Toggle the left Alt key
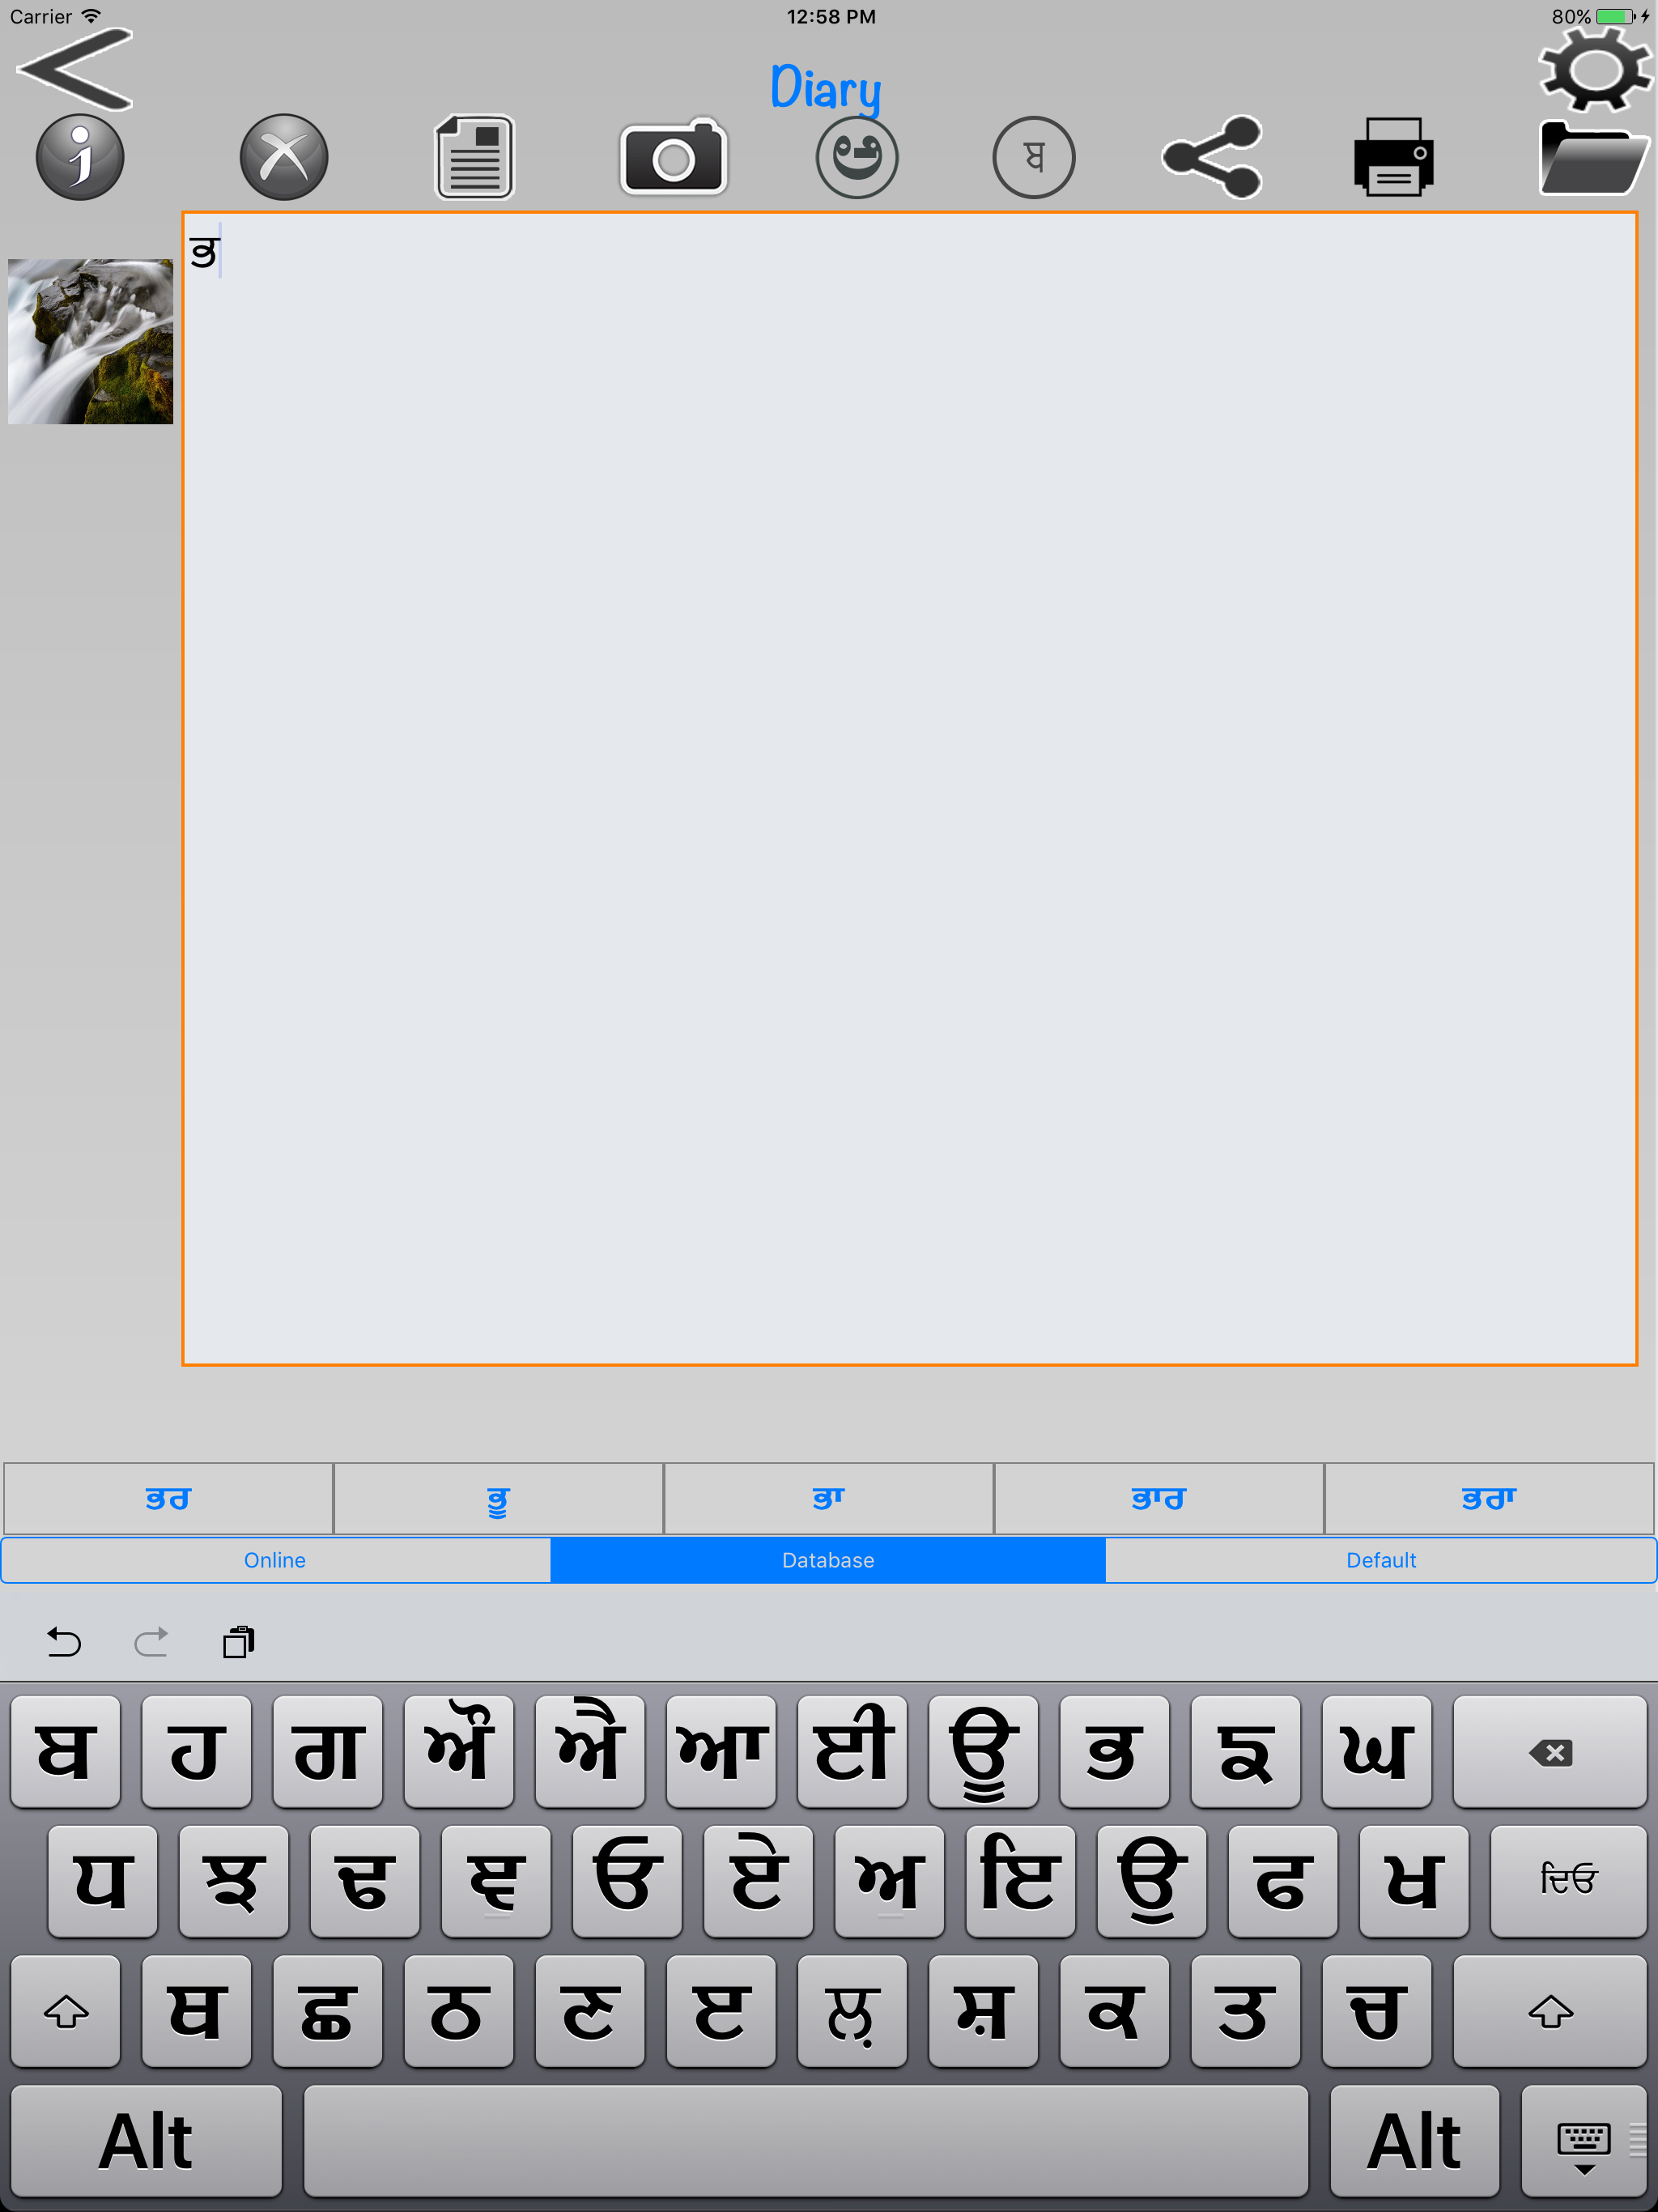Image resolution: width=1658 pixels, height=2212 pixels. point(146,2142)
